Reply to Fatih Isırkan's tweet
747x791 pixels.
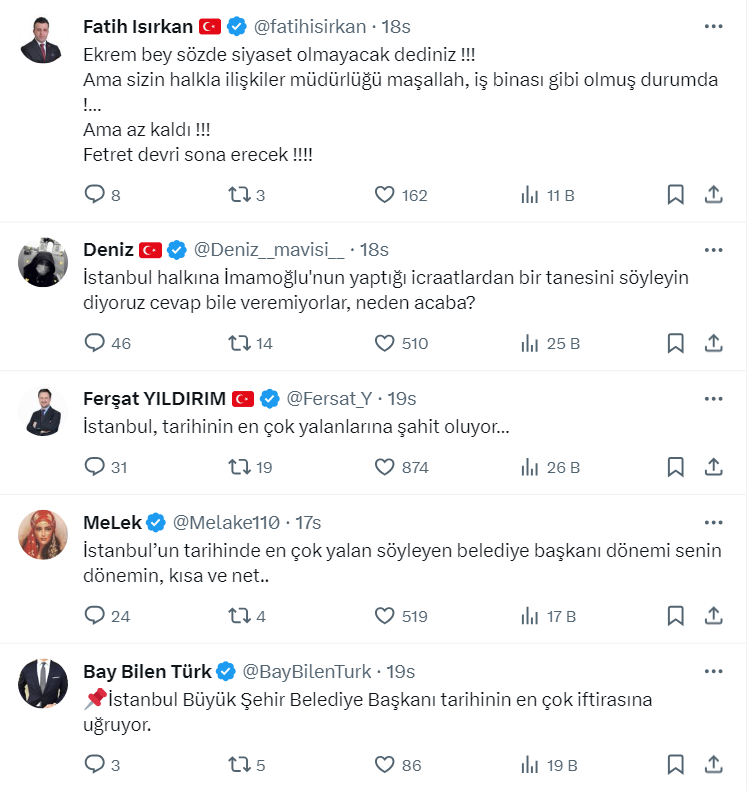(95, 195)
